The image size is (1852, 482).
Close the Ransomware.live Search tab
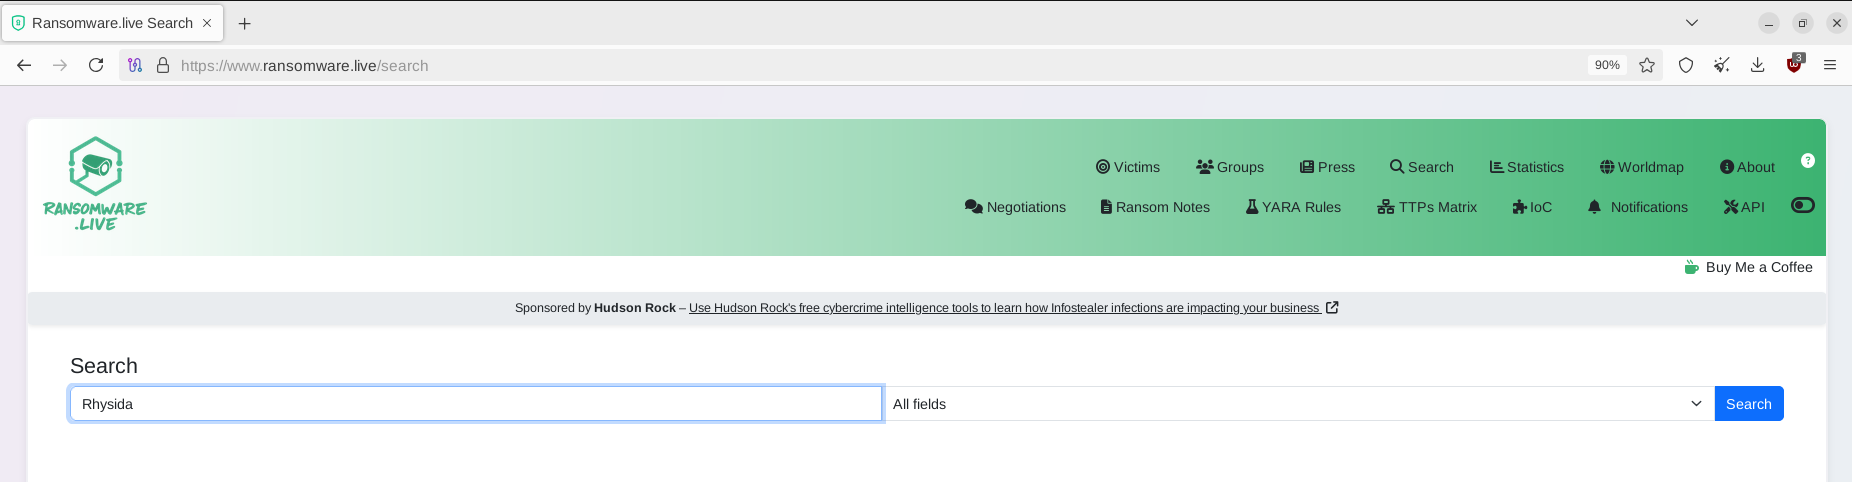207,23
